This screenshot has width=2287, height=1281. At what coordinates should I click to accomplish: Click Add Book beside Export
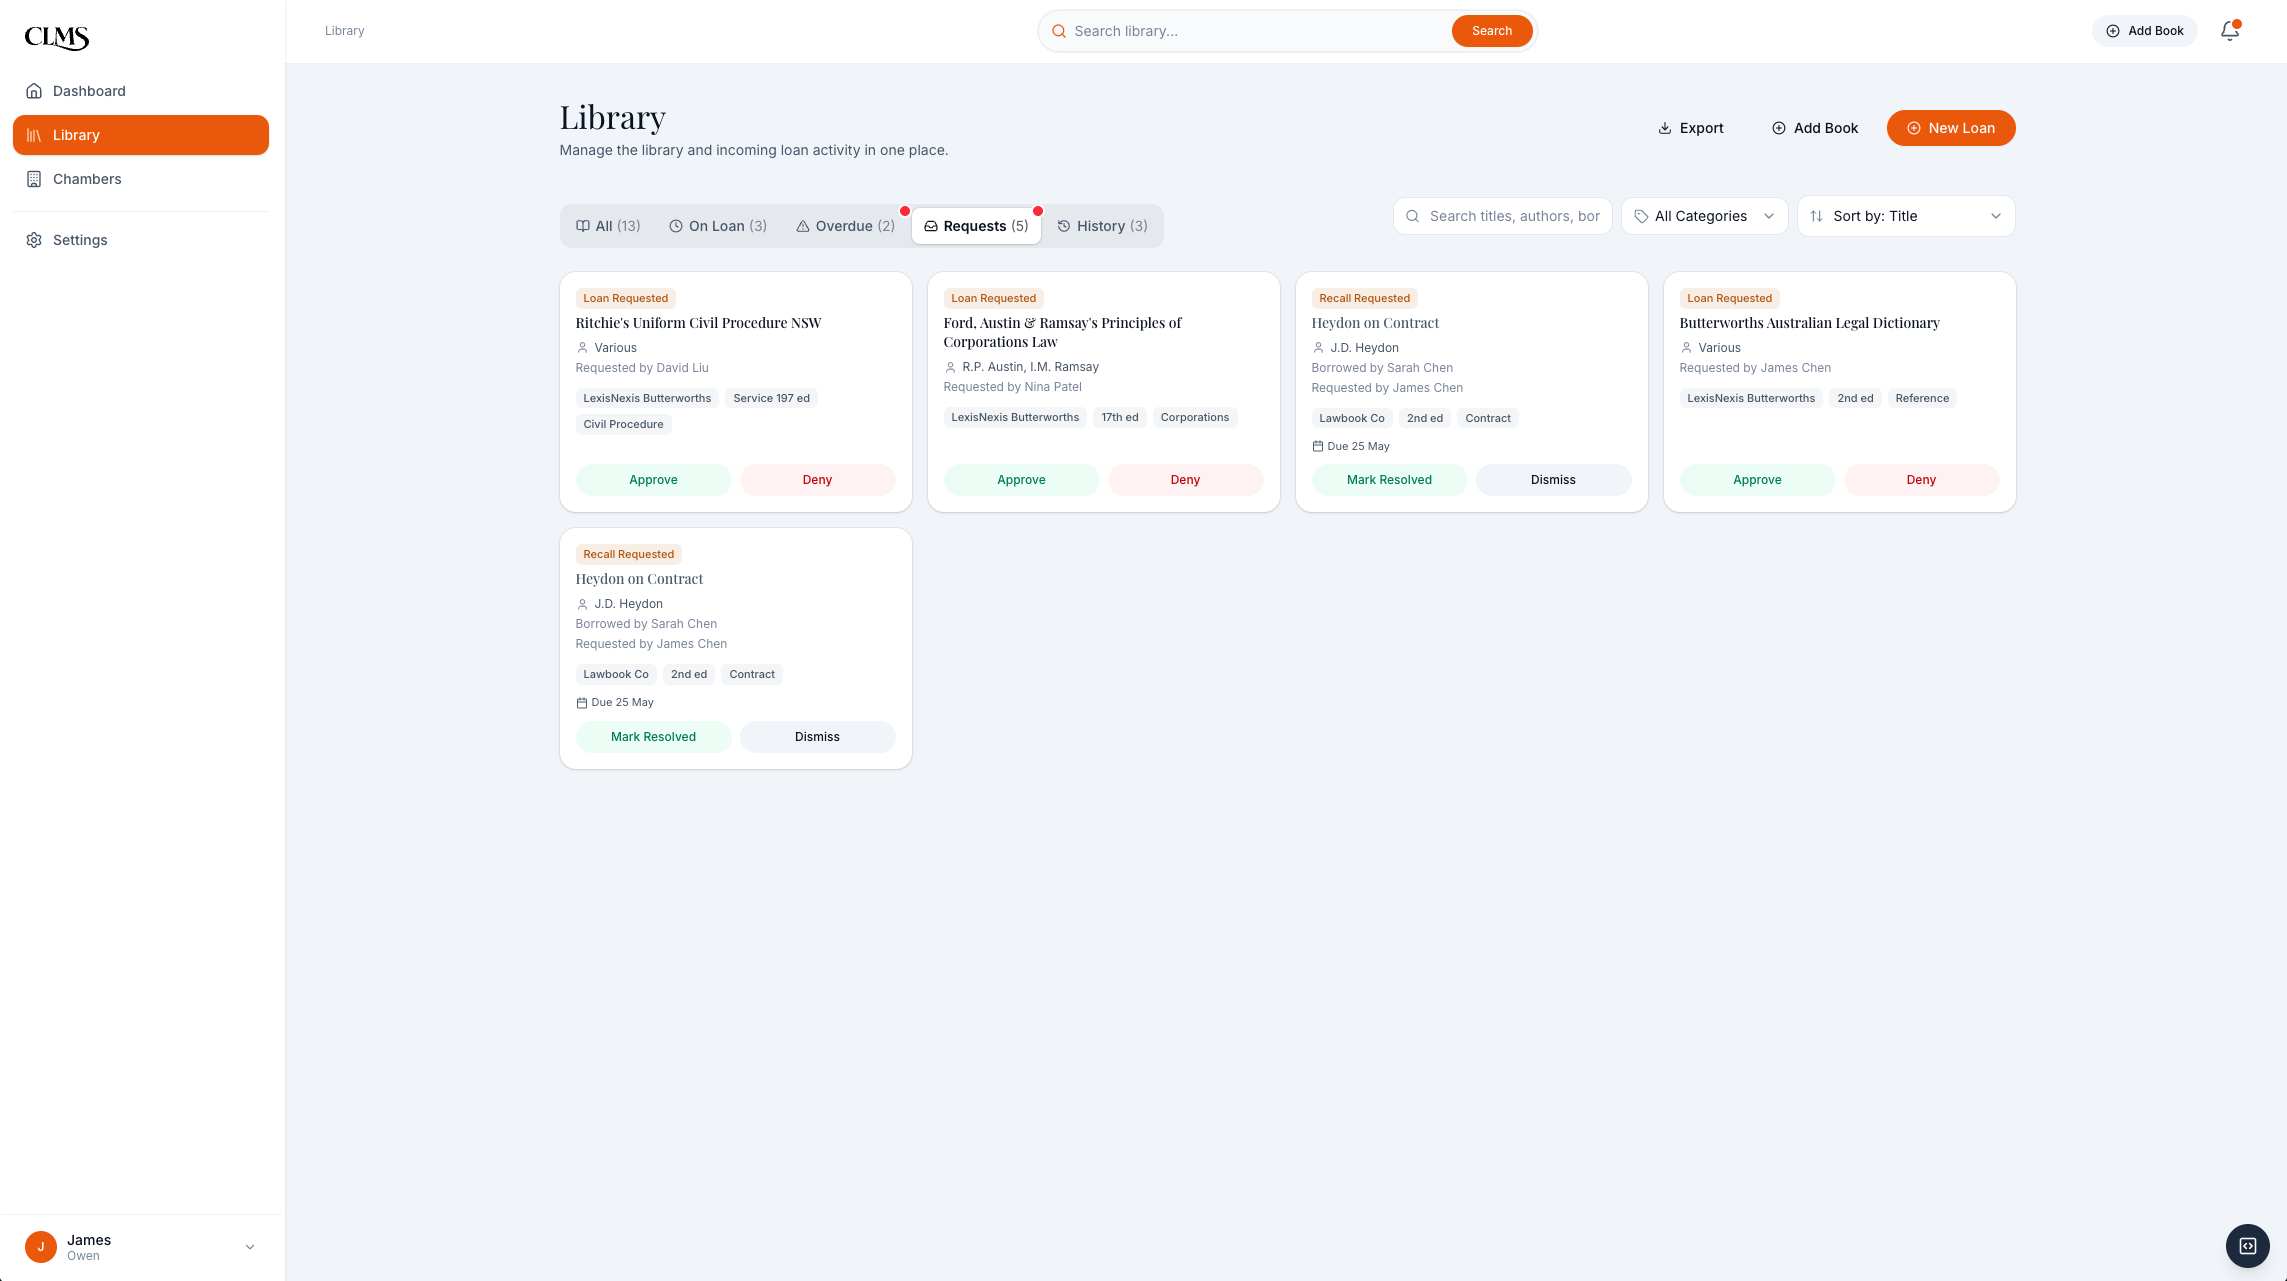point(1814,128)
